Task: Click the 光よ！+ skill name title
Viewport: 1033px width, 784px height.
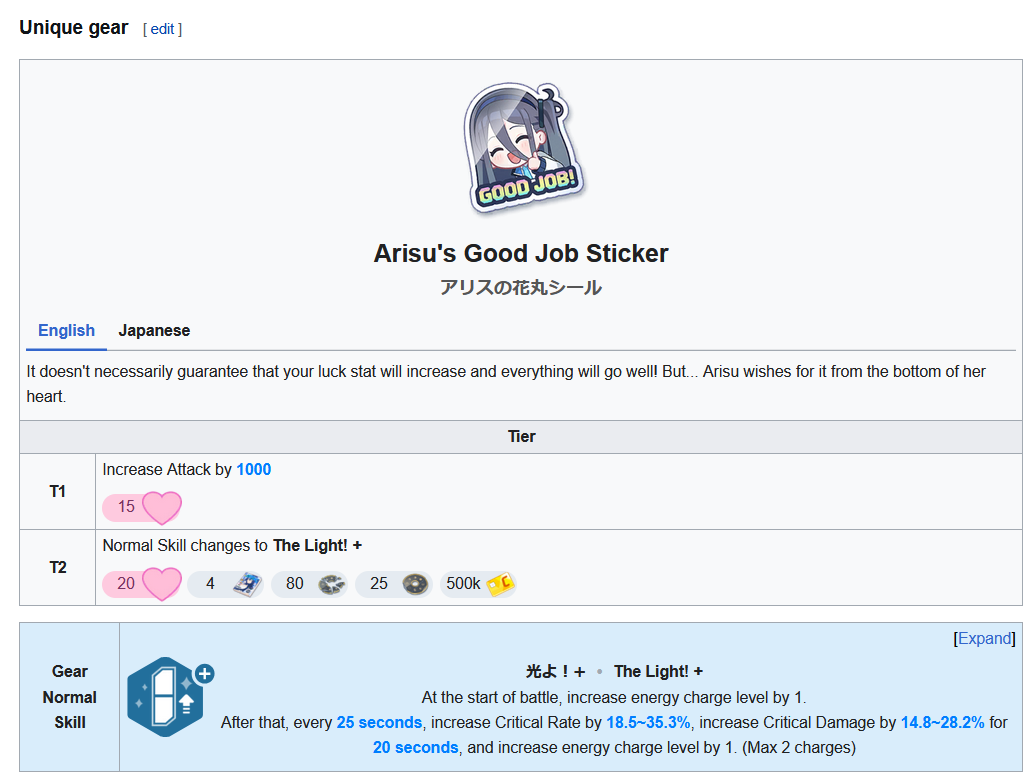Action: [555, 672]
